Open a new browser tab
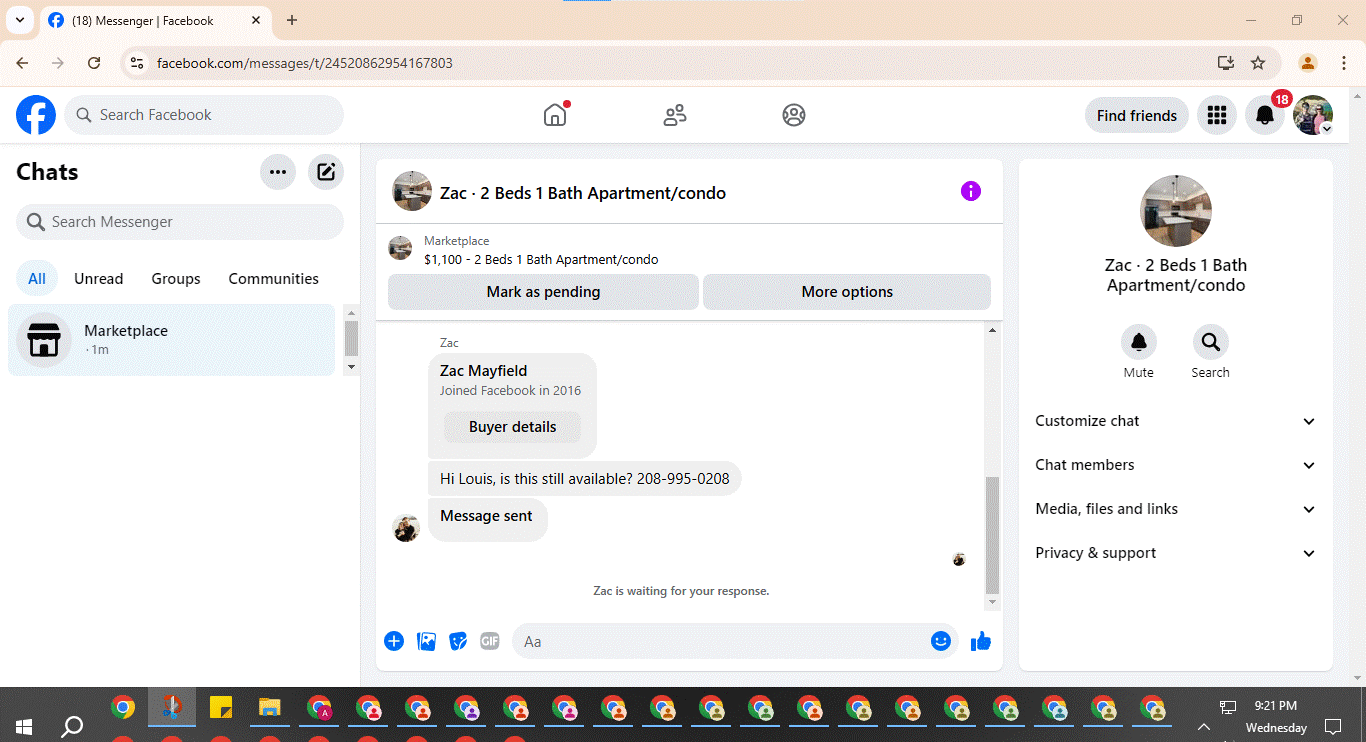1366x742 pixels. click(292, 20)
